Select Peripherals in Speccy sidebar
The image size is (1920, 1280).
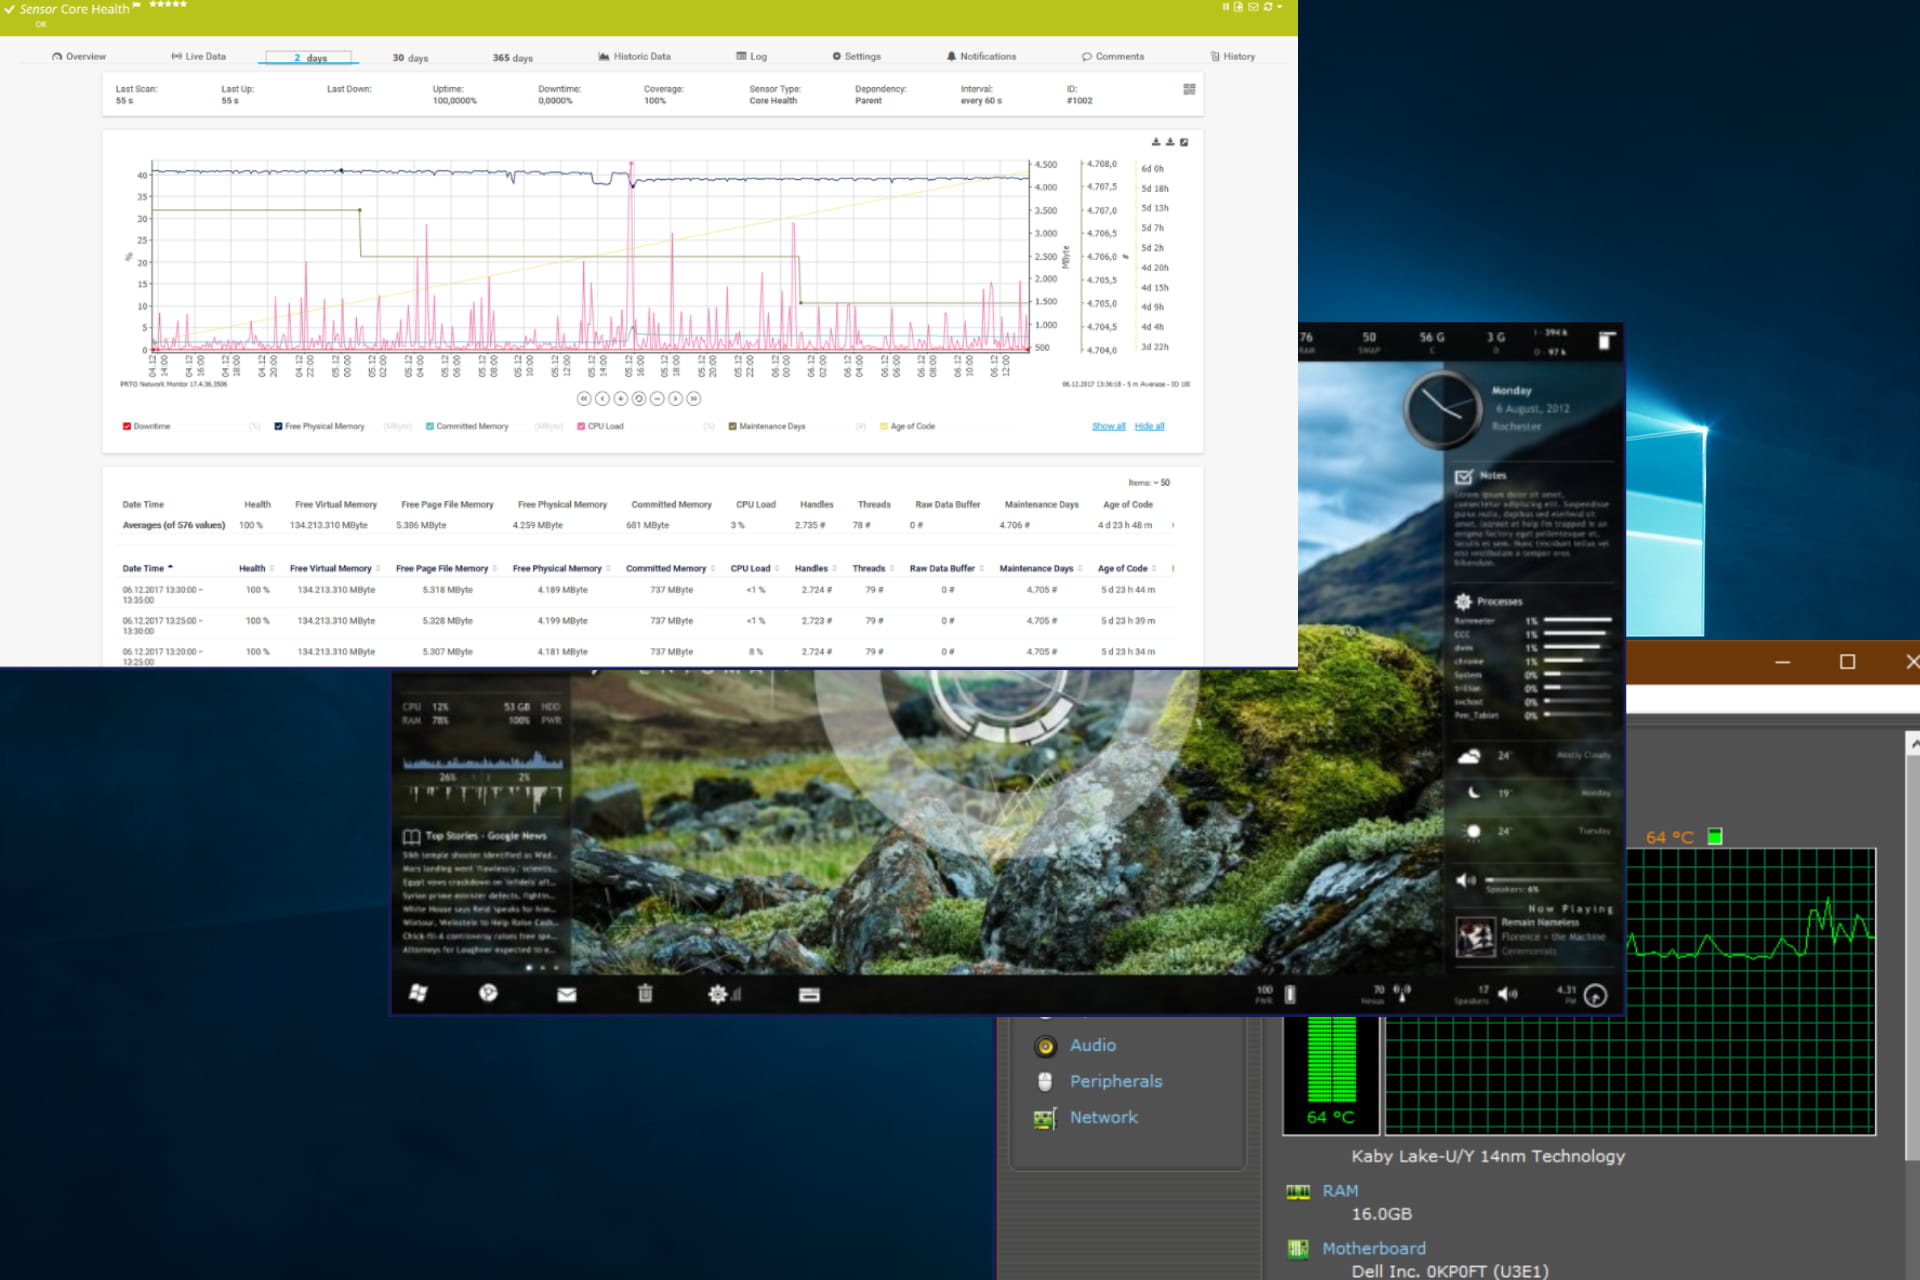pyautogui.click(x=1116, y=1081)
